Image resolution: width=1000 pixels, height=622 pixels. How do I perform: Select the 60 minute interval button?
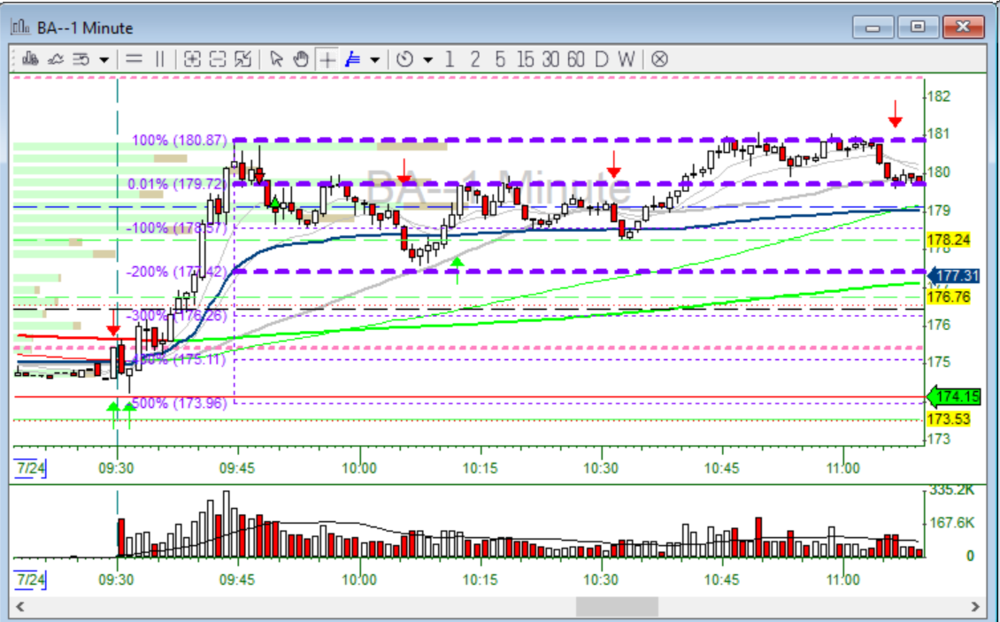pyautogui.click(x=575, y=59)
